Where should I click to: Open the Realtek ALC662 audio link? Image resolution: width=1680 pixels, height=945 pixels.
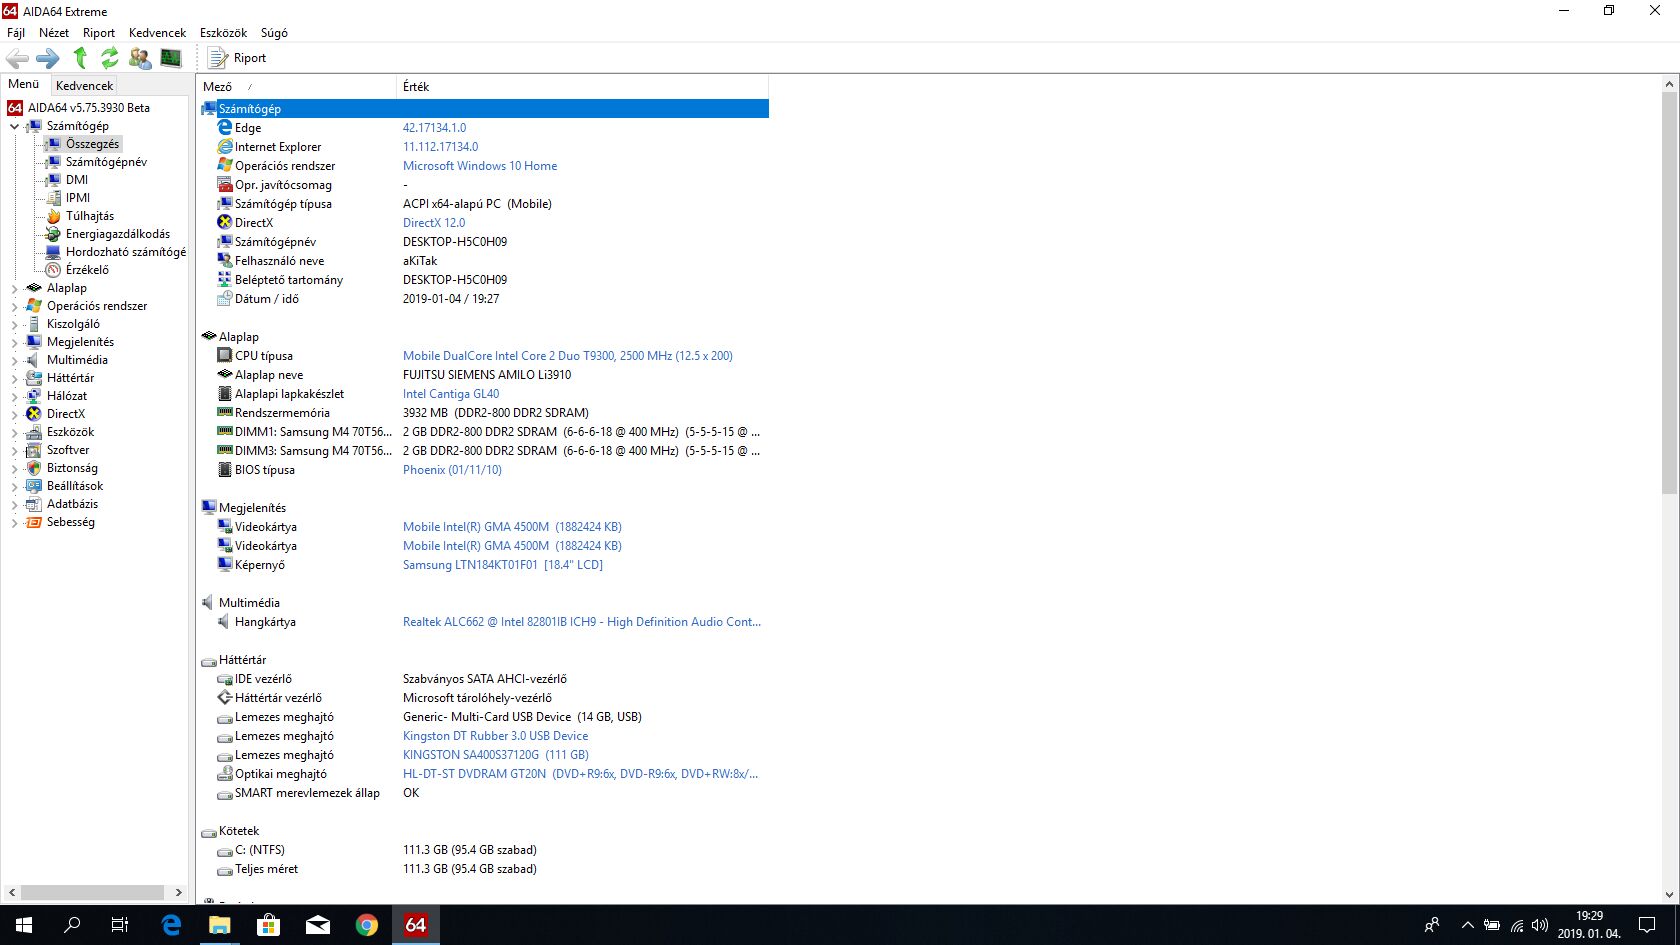581,622
